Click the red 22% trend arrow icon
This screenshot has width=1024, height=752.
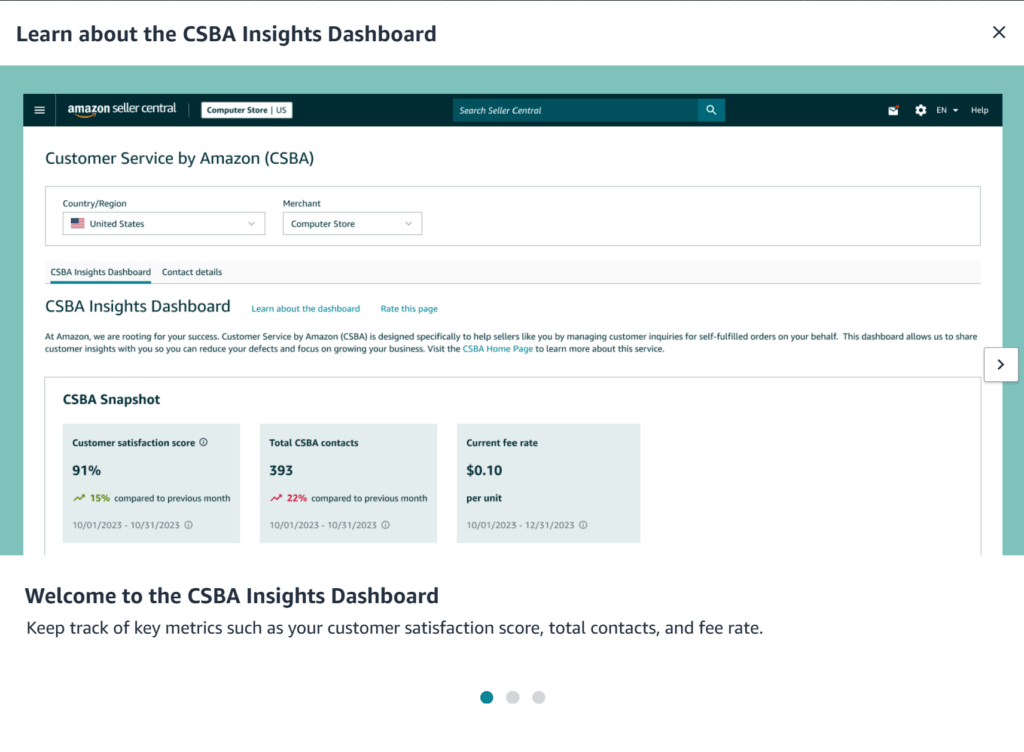click(x=276, y=498)
